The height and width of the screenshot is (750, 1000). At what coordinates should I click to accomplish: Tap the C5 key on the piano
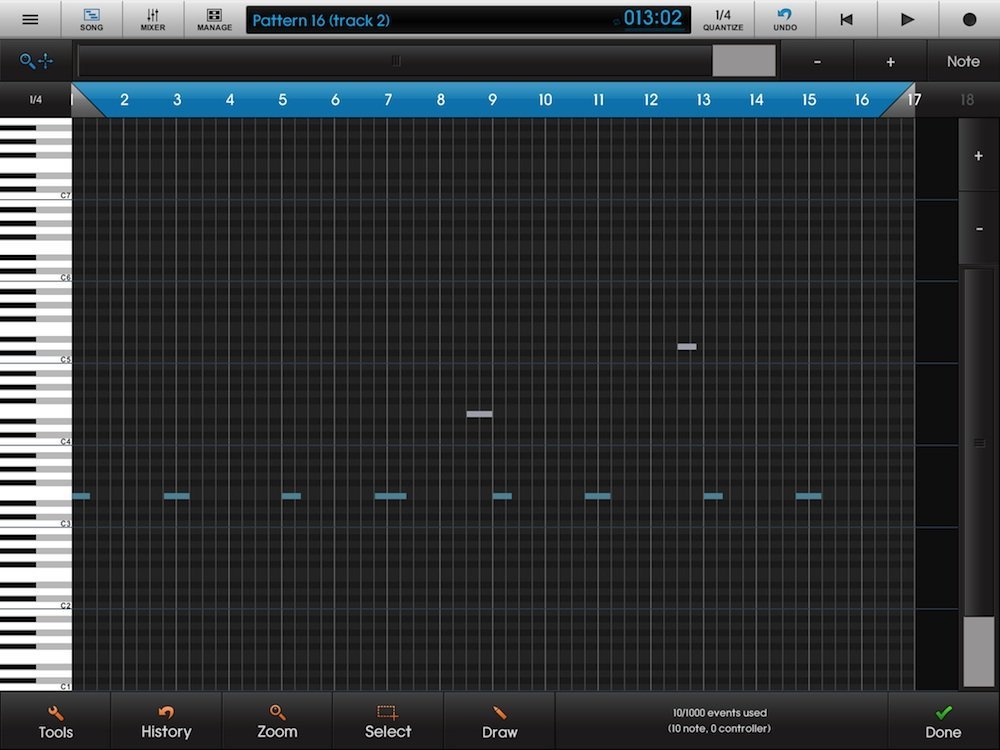point(36,359)
